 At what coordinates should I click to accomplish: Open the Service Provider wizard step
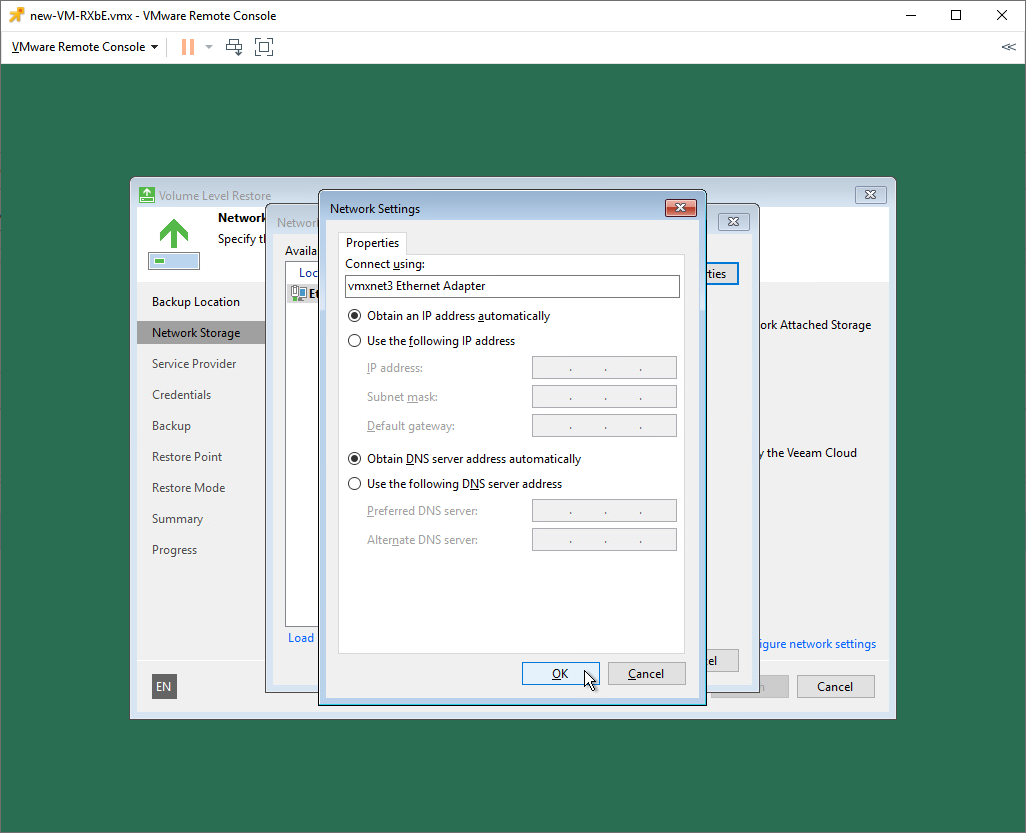194,364
